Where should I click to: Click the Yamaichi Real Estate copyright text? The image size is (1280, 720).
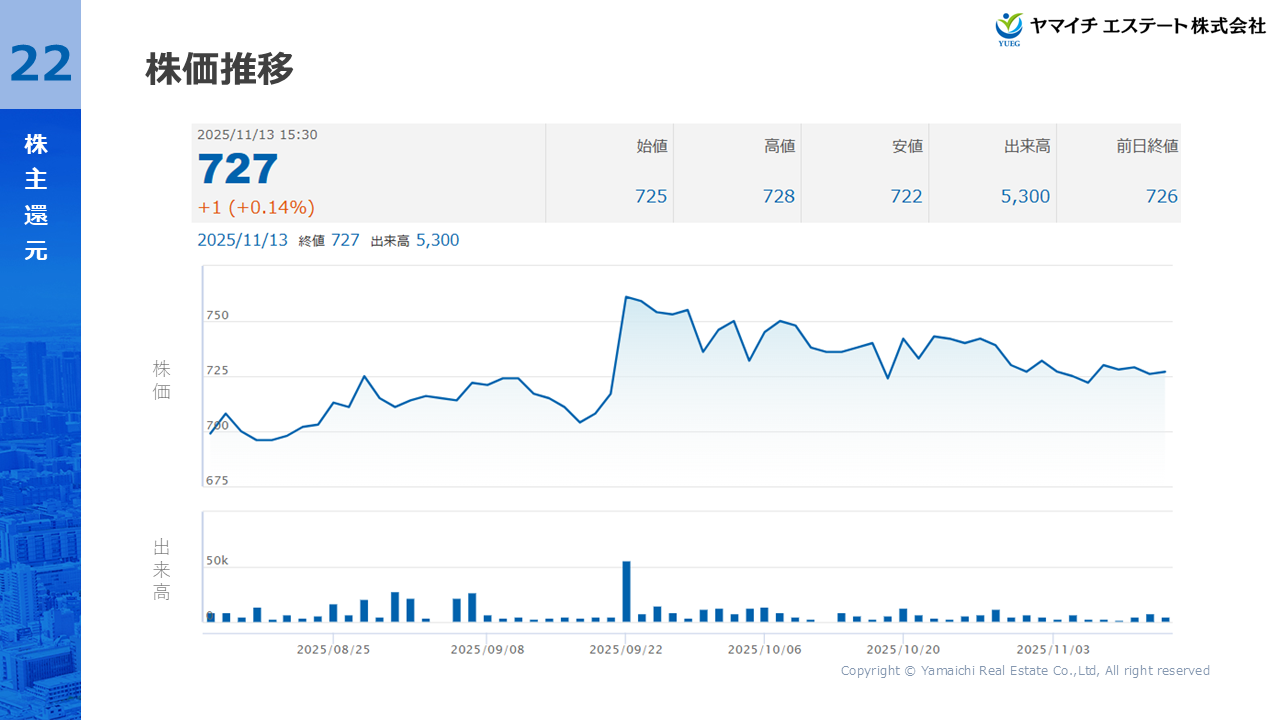point(1025,671)
